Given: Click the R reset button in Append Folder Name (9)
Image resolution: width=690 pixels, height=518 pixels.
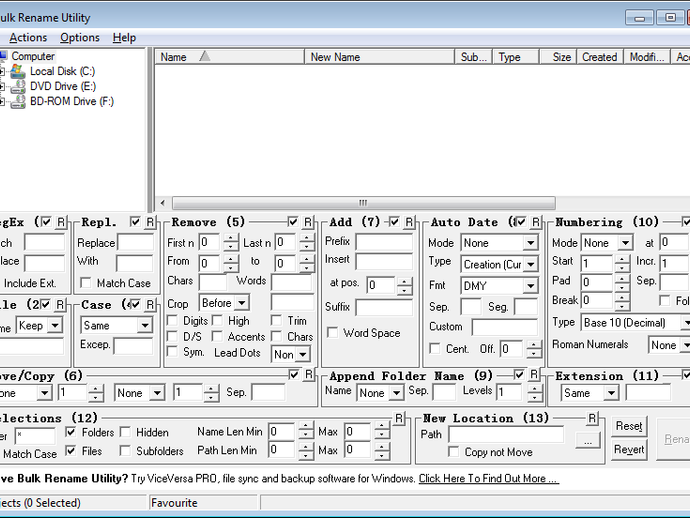Looking at the screenshot, I should coord(534,375).
